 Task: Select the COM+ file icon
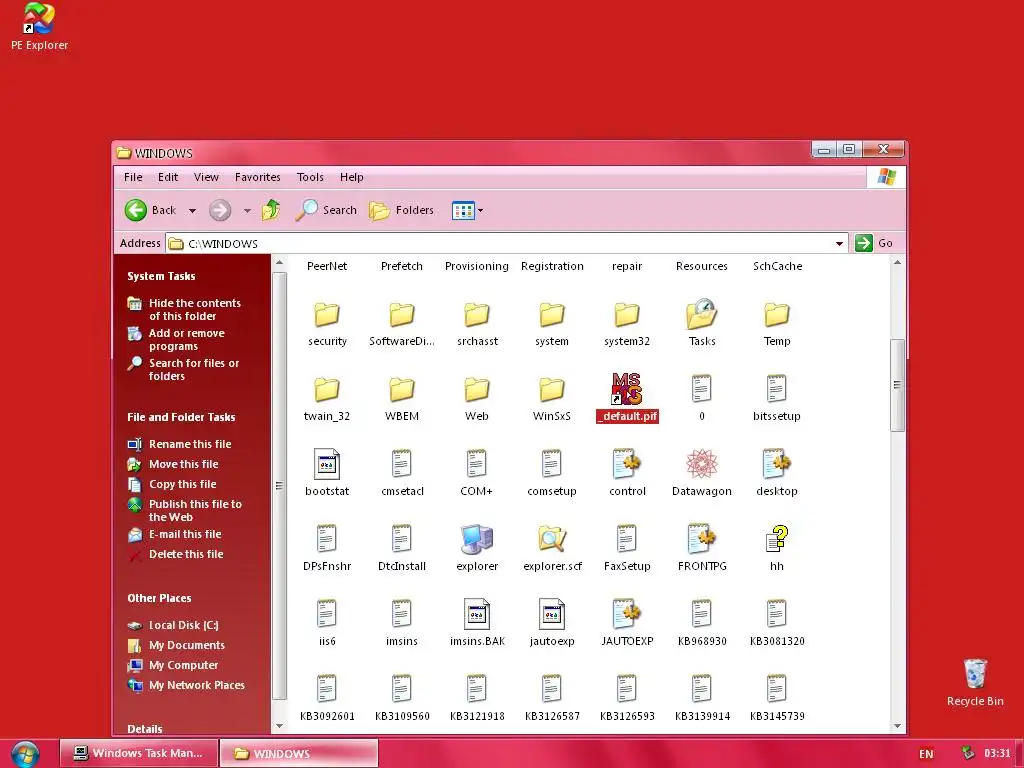[477, 464]
